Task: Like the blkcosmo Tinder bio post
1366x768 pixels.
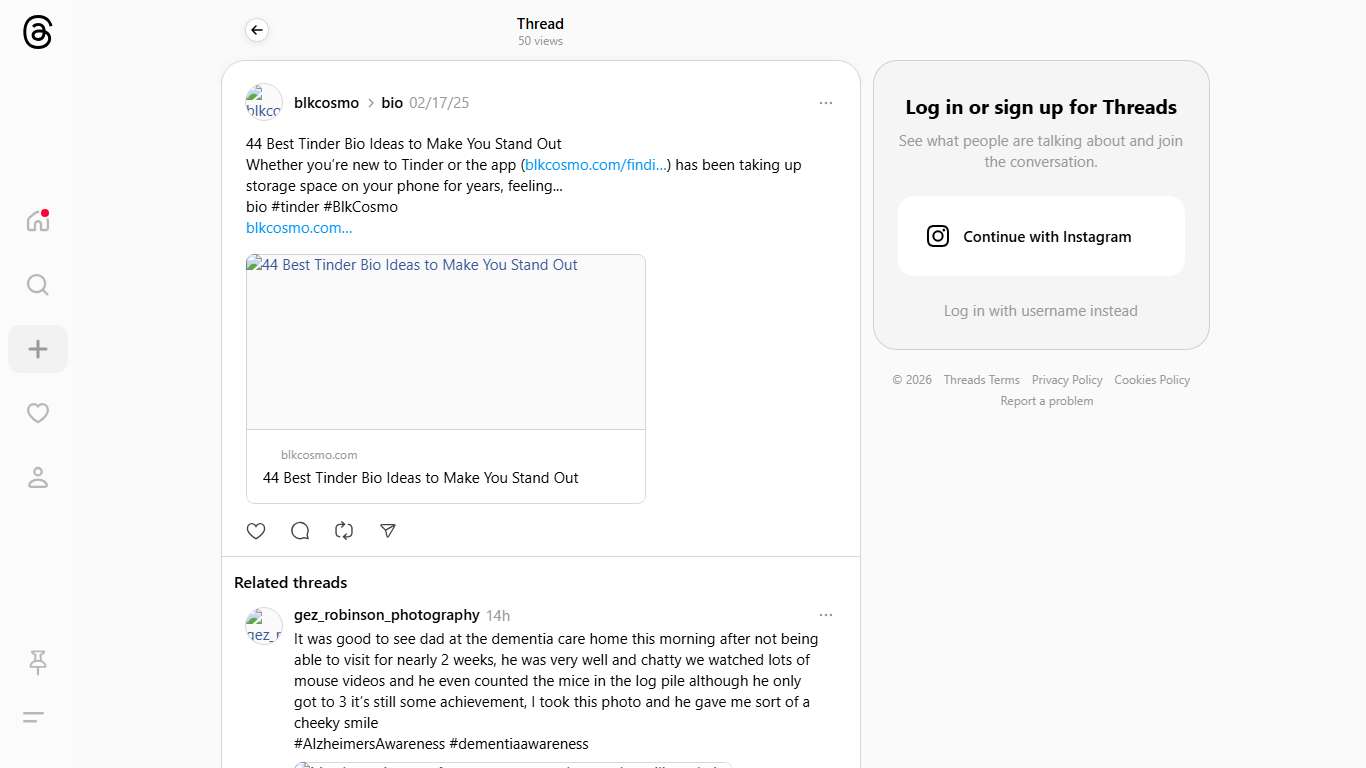Action: click(256, 531)
